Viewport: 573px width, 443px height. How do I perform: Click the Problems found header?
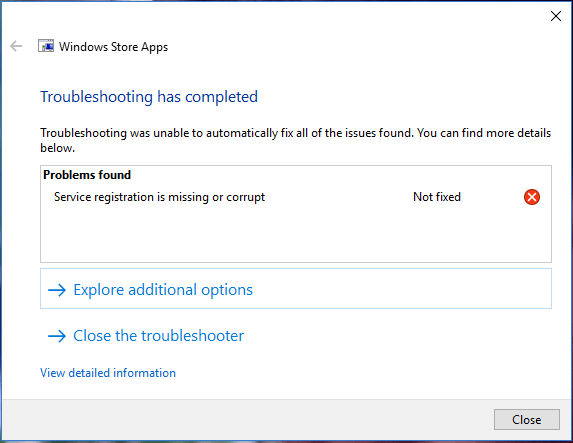[87, 175]
